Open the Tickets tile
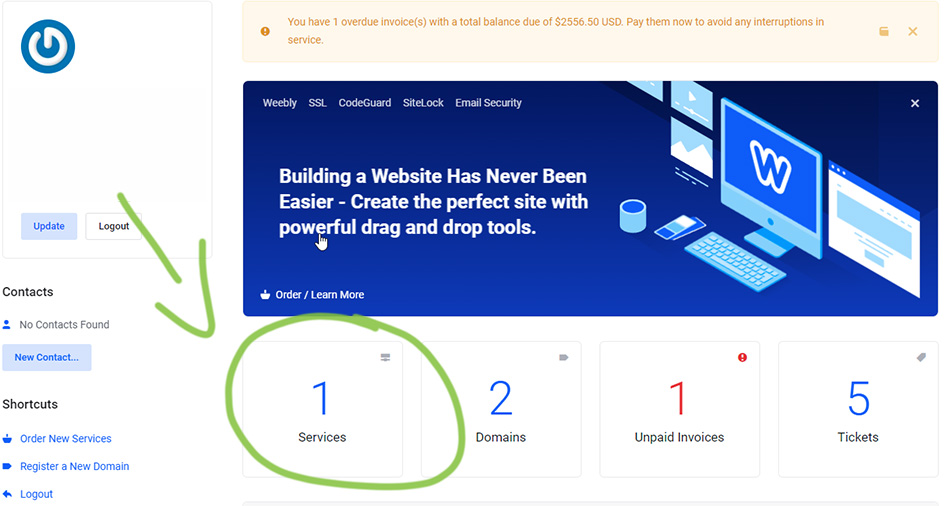 pyautogui.click(x=858, y=409)
